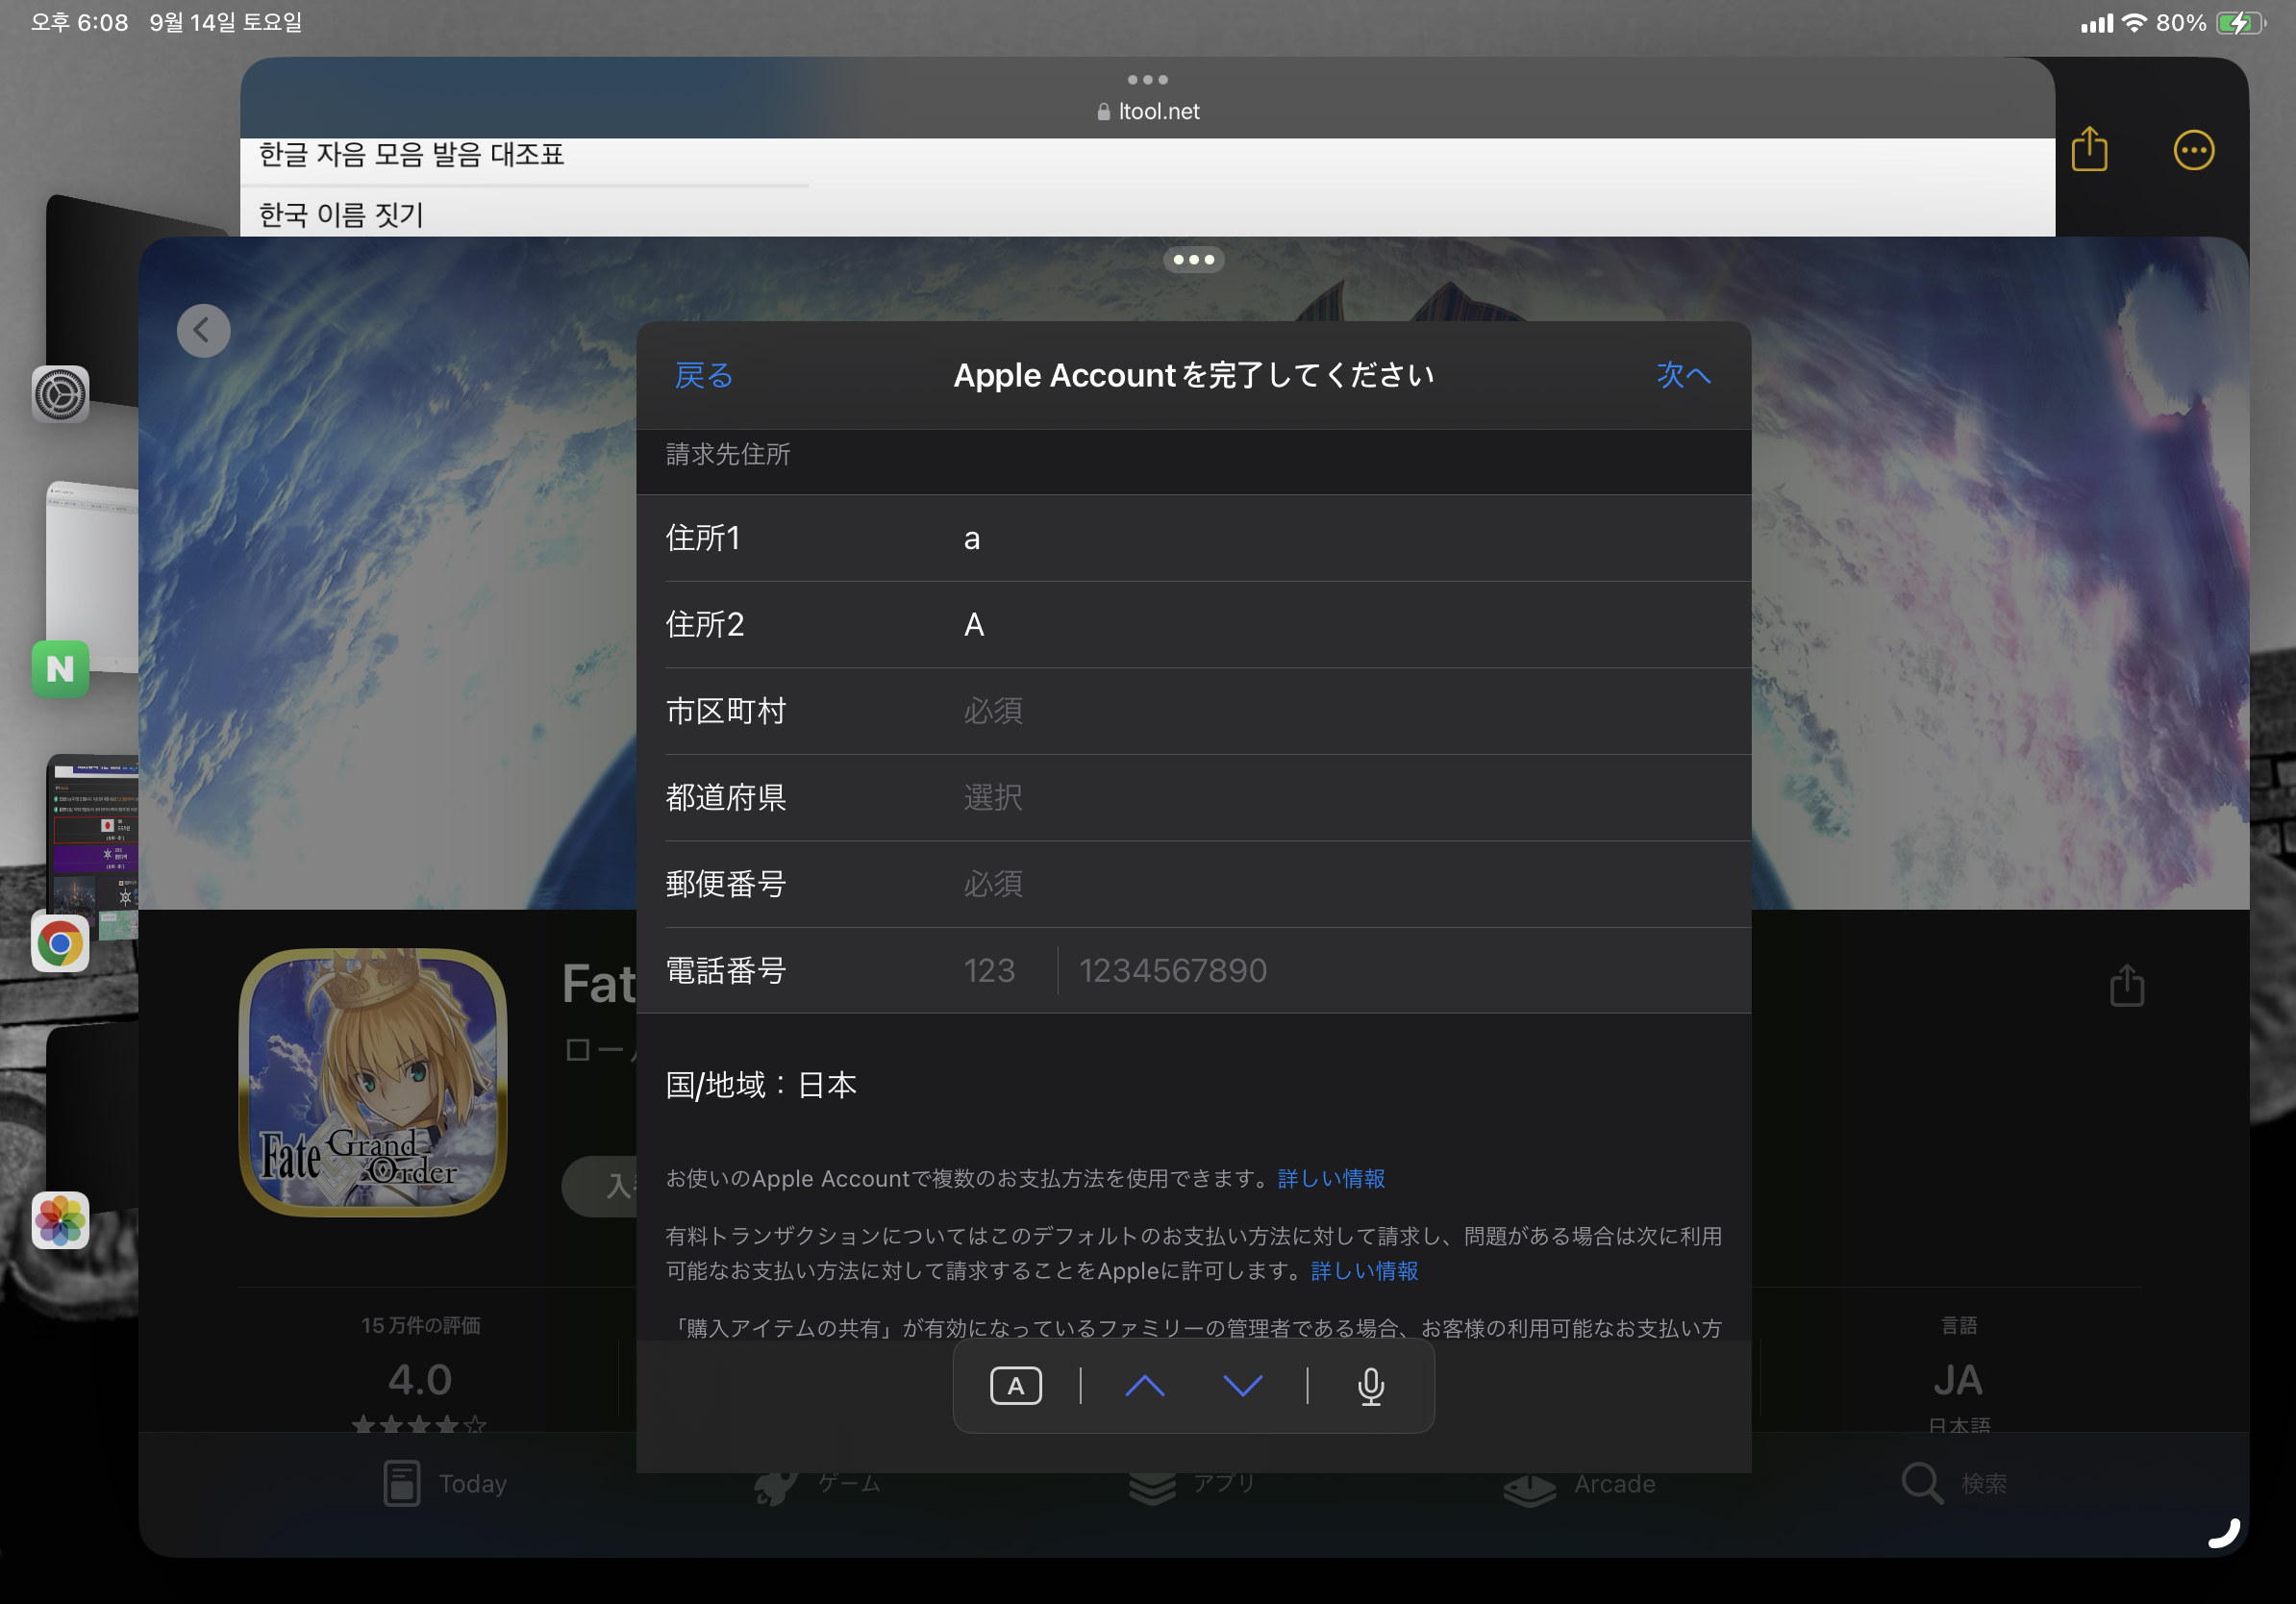Image resolution: width=2296 pixels, height=1604 pixels.
Task: Tap the 4.0 rating score
Action: (x=420, y=1380)
